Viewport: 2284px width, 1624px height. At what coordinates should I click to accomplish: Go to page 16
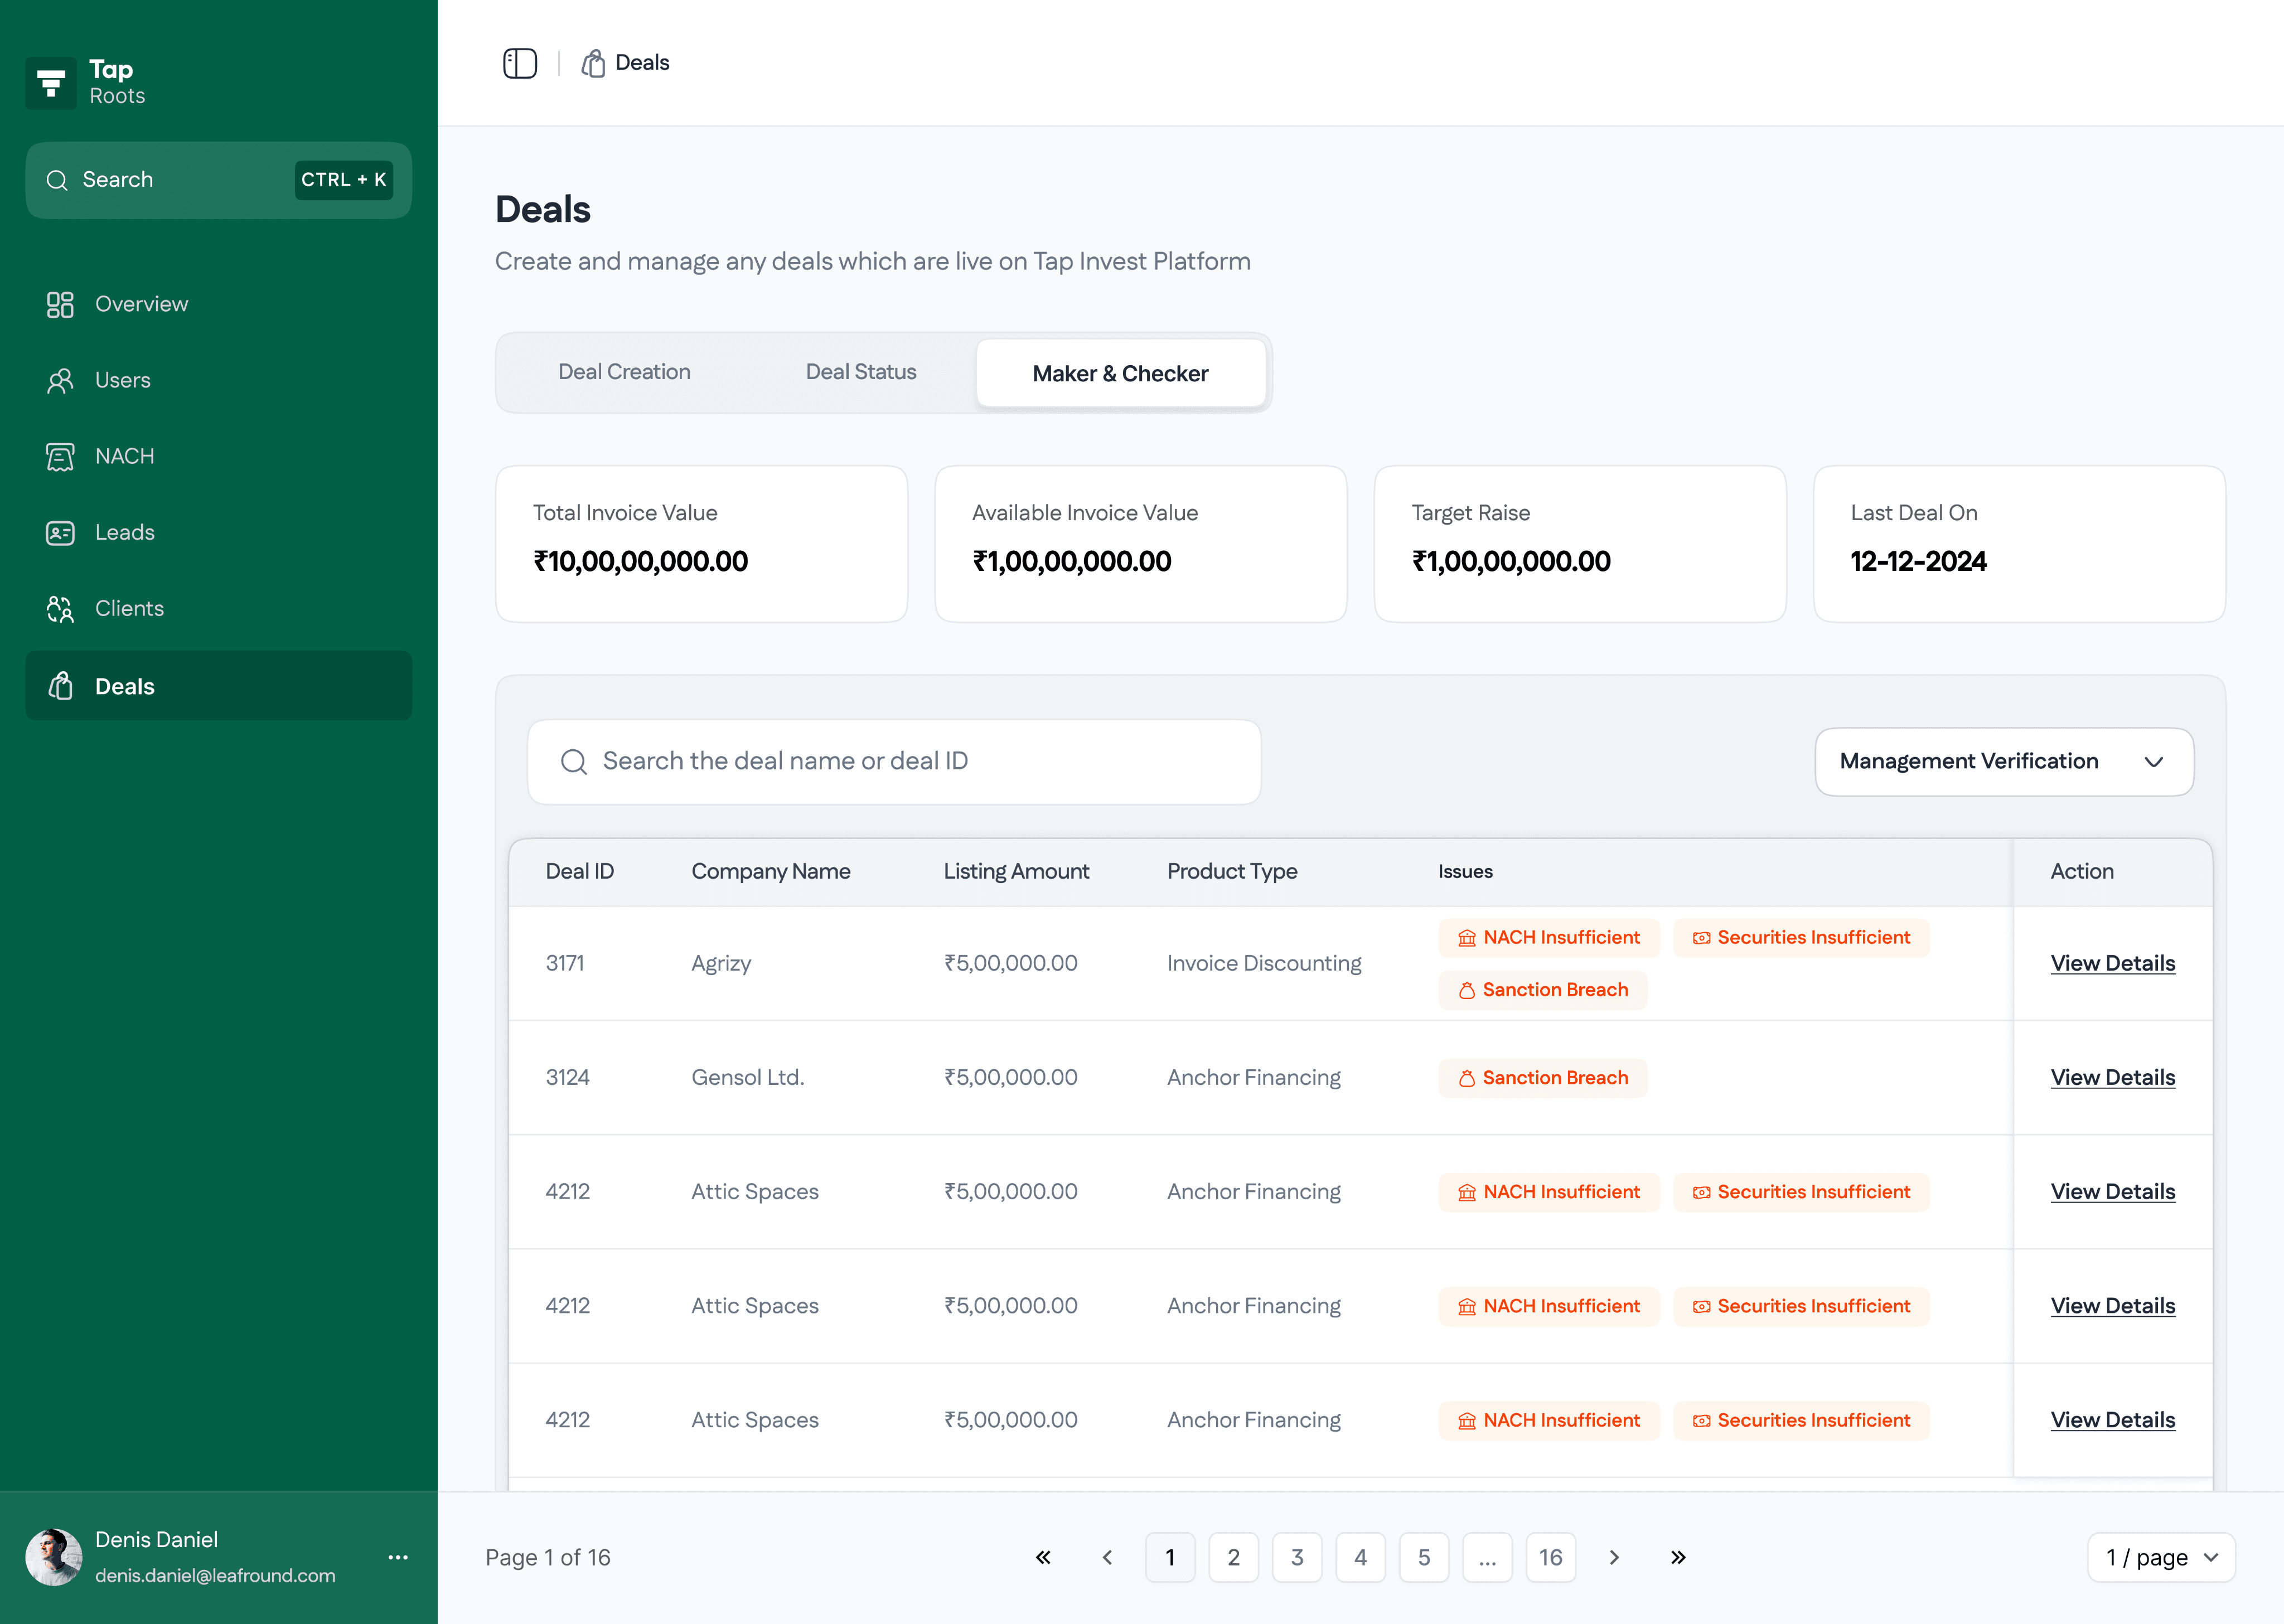(1550, 1557)
